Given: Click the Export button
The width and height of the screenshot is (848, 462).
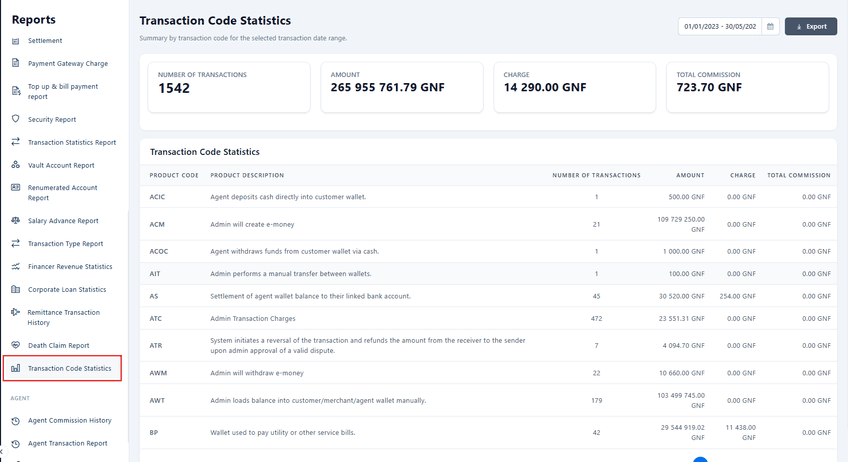Looking at the screenshot, I should (811, 27).
